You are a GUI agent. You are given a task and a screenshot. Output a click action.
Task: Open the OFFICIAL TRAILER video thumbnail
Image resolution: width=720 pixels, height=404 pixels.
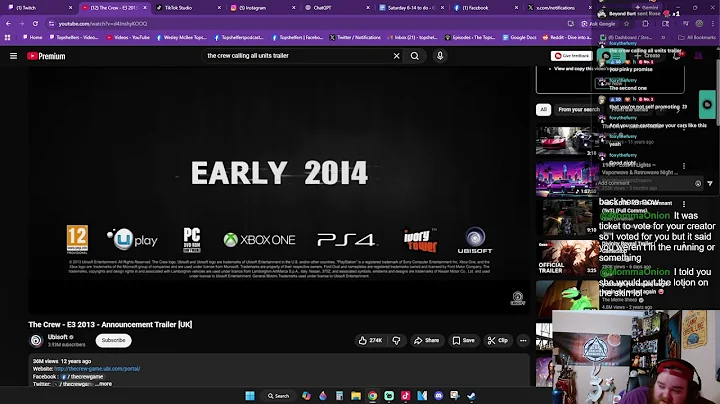567,257
